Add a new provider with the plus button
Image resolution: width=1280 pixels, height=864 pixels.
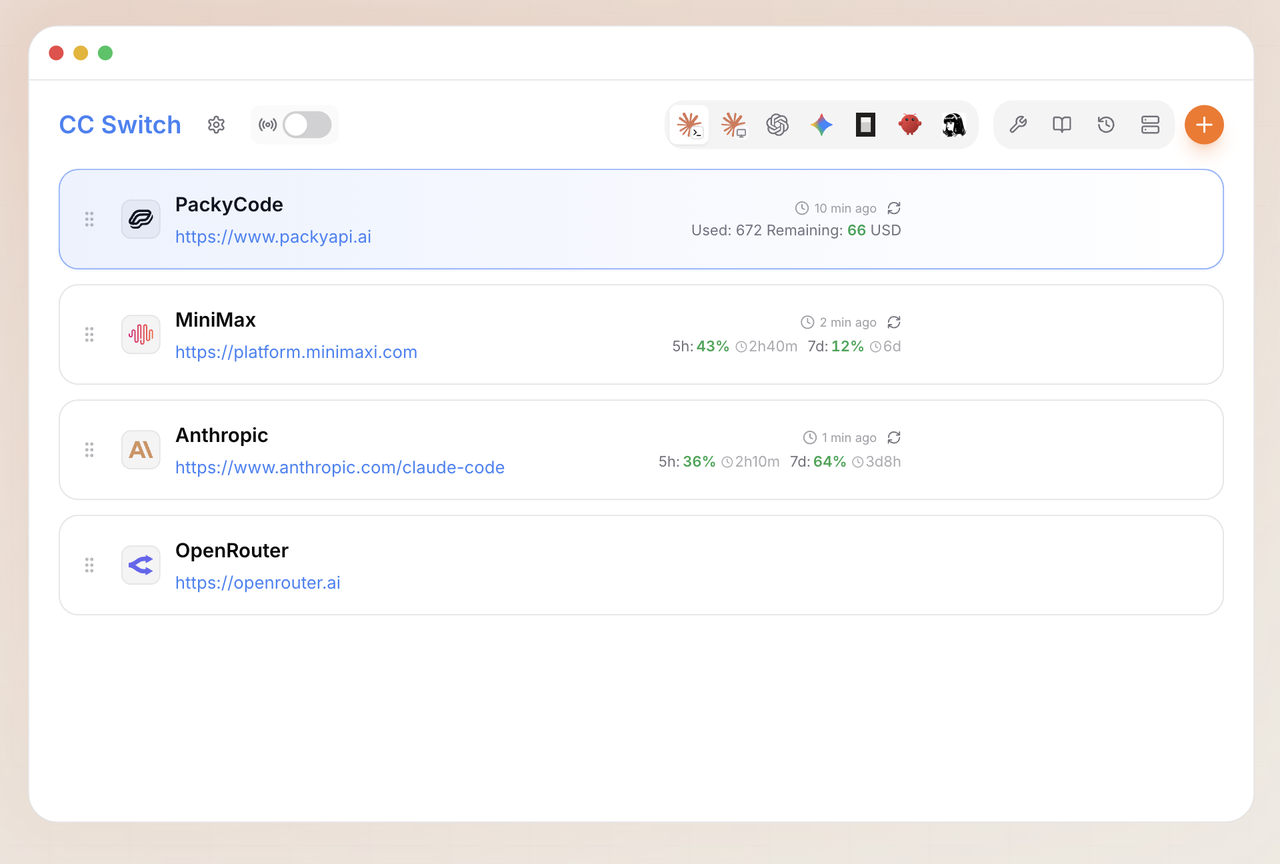point(1204,125)
